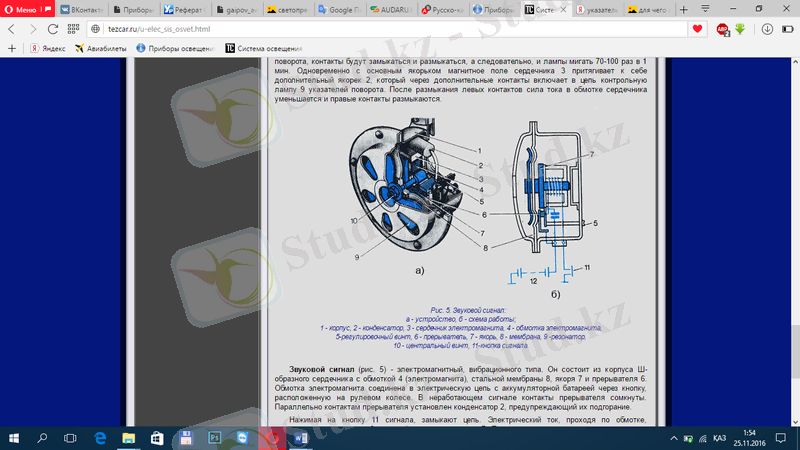This screenshot has width=800, height=450.
Task: Expand hidden system tray icons
Action: pyautogui.click(x=674, y=438)
